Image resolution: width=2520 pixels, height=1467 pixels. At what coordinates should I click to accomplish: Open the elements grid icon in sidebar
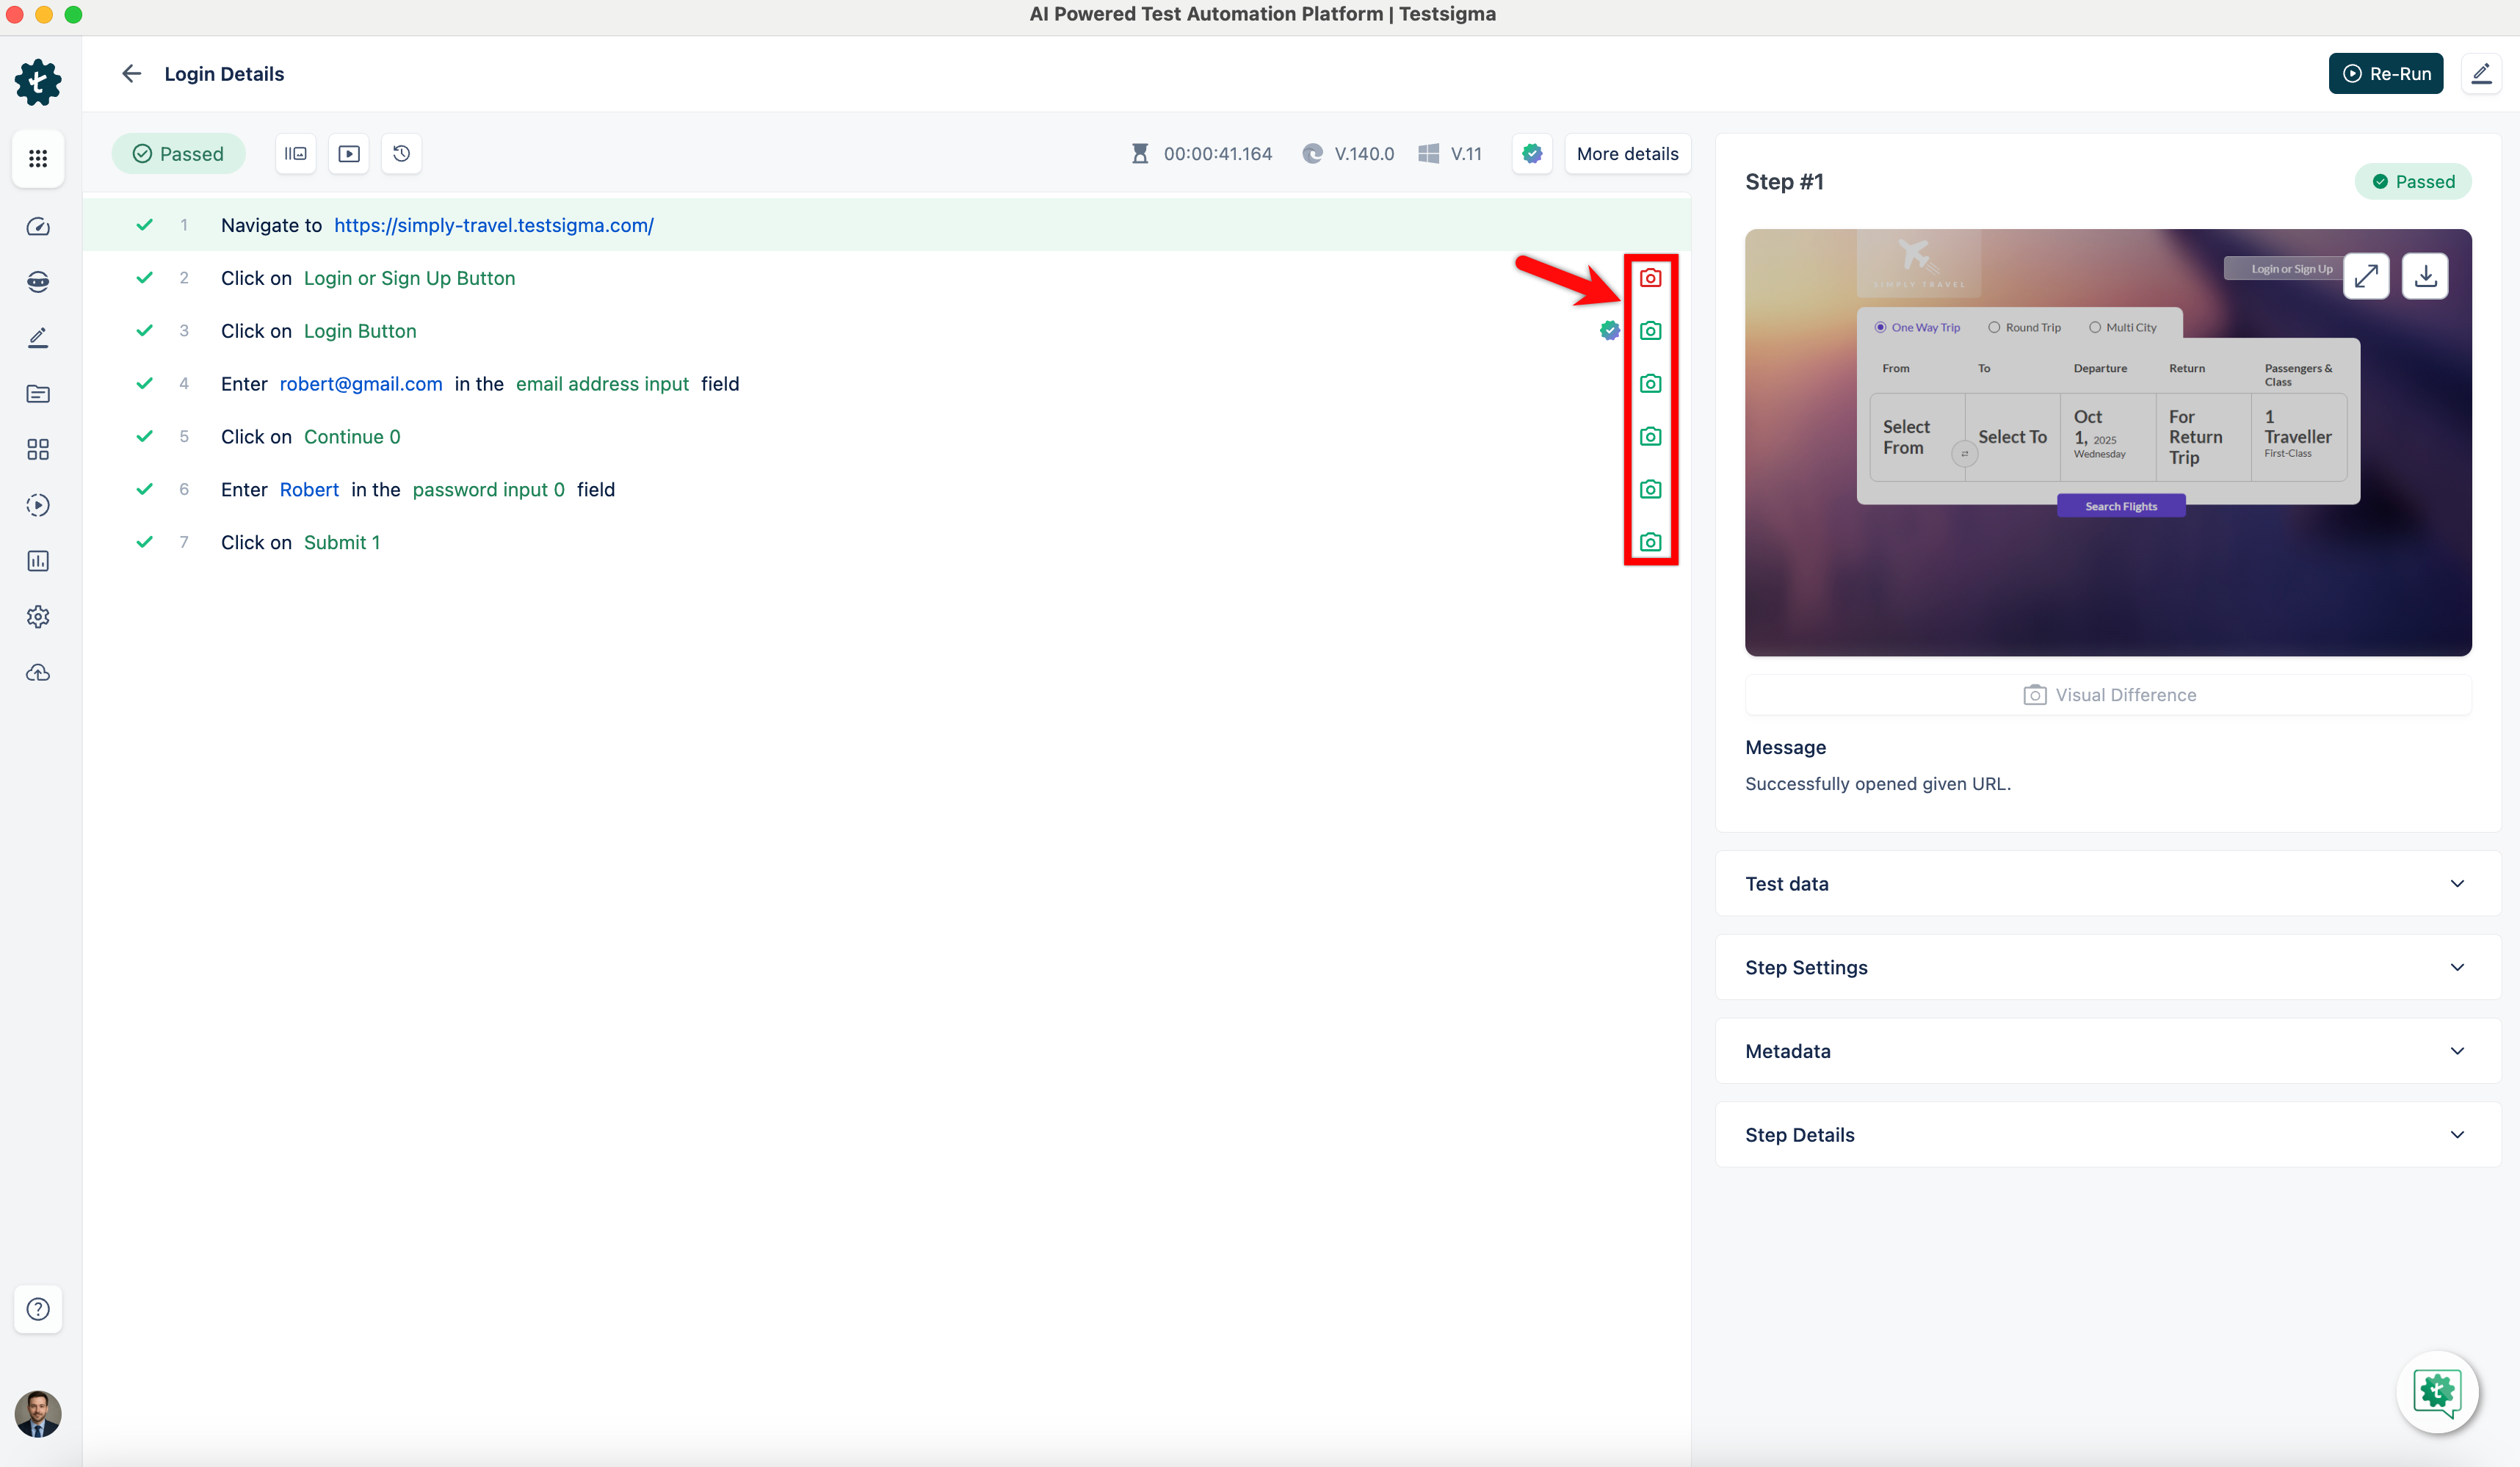pyautogui.click(x=38, y=450)
